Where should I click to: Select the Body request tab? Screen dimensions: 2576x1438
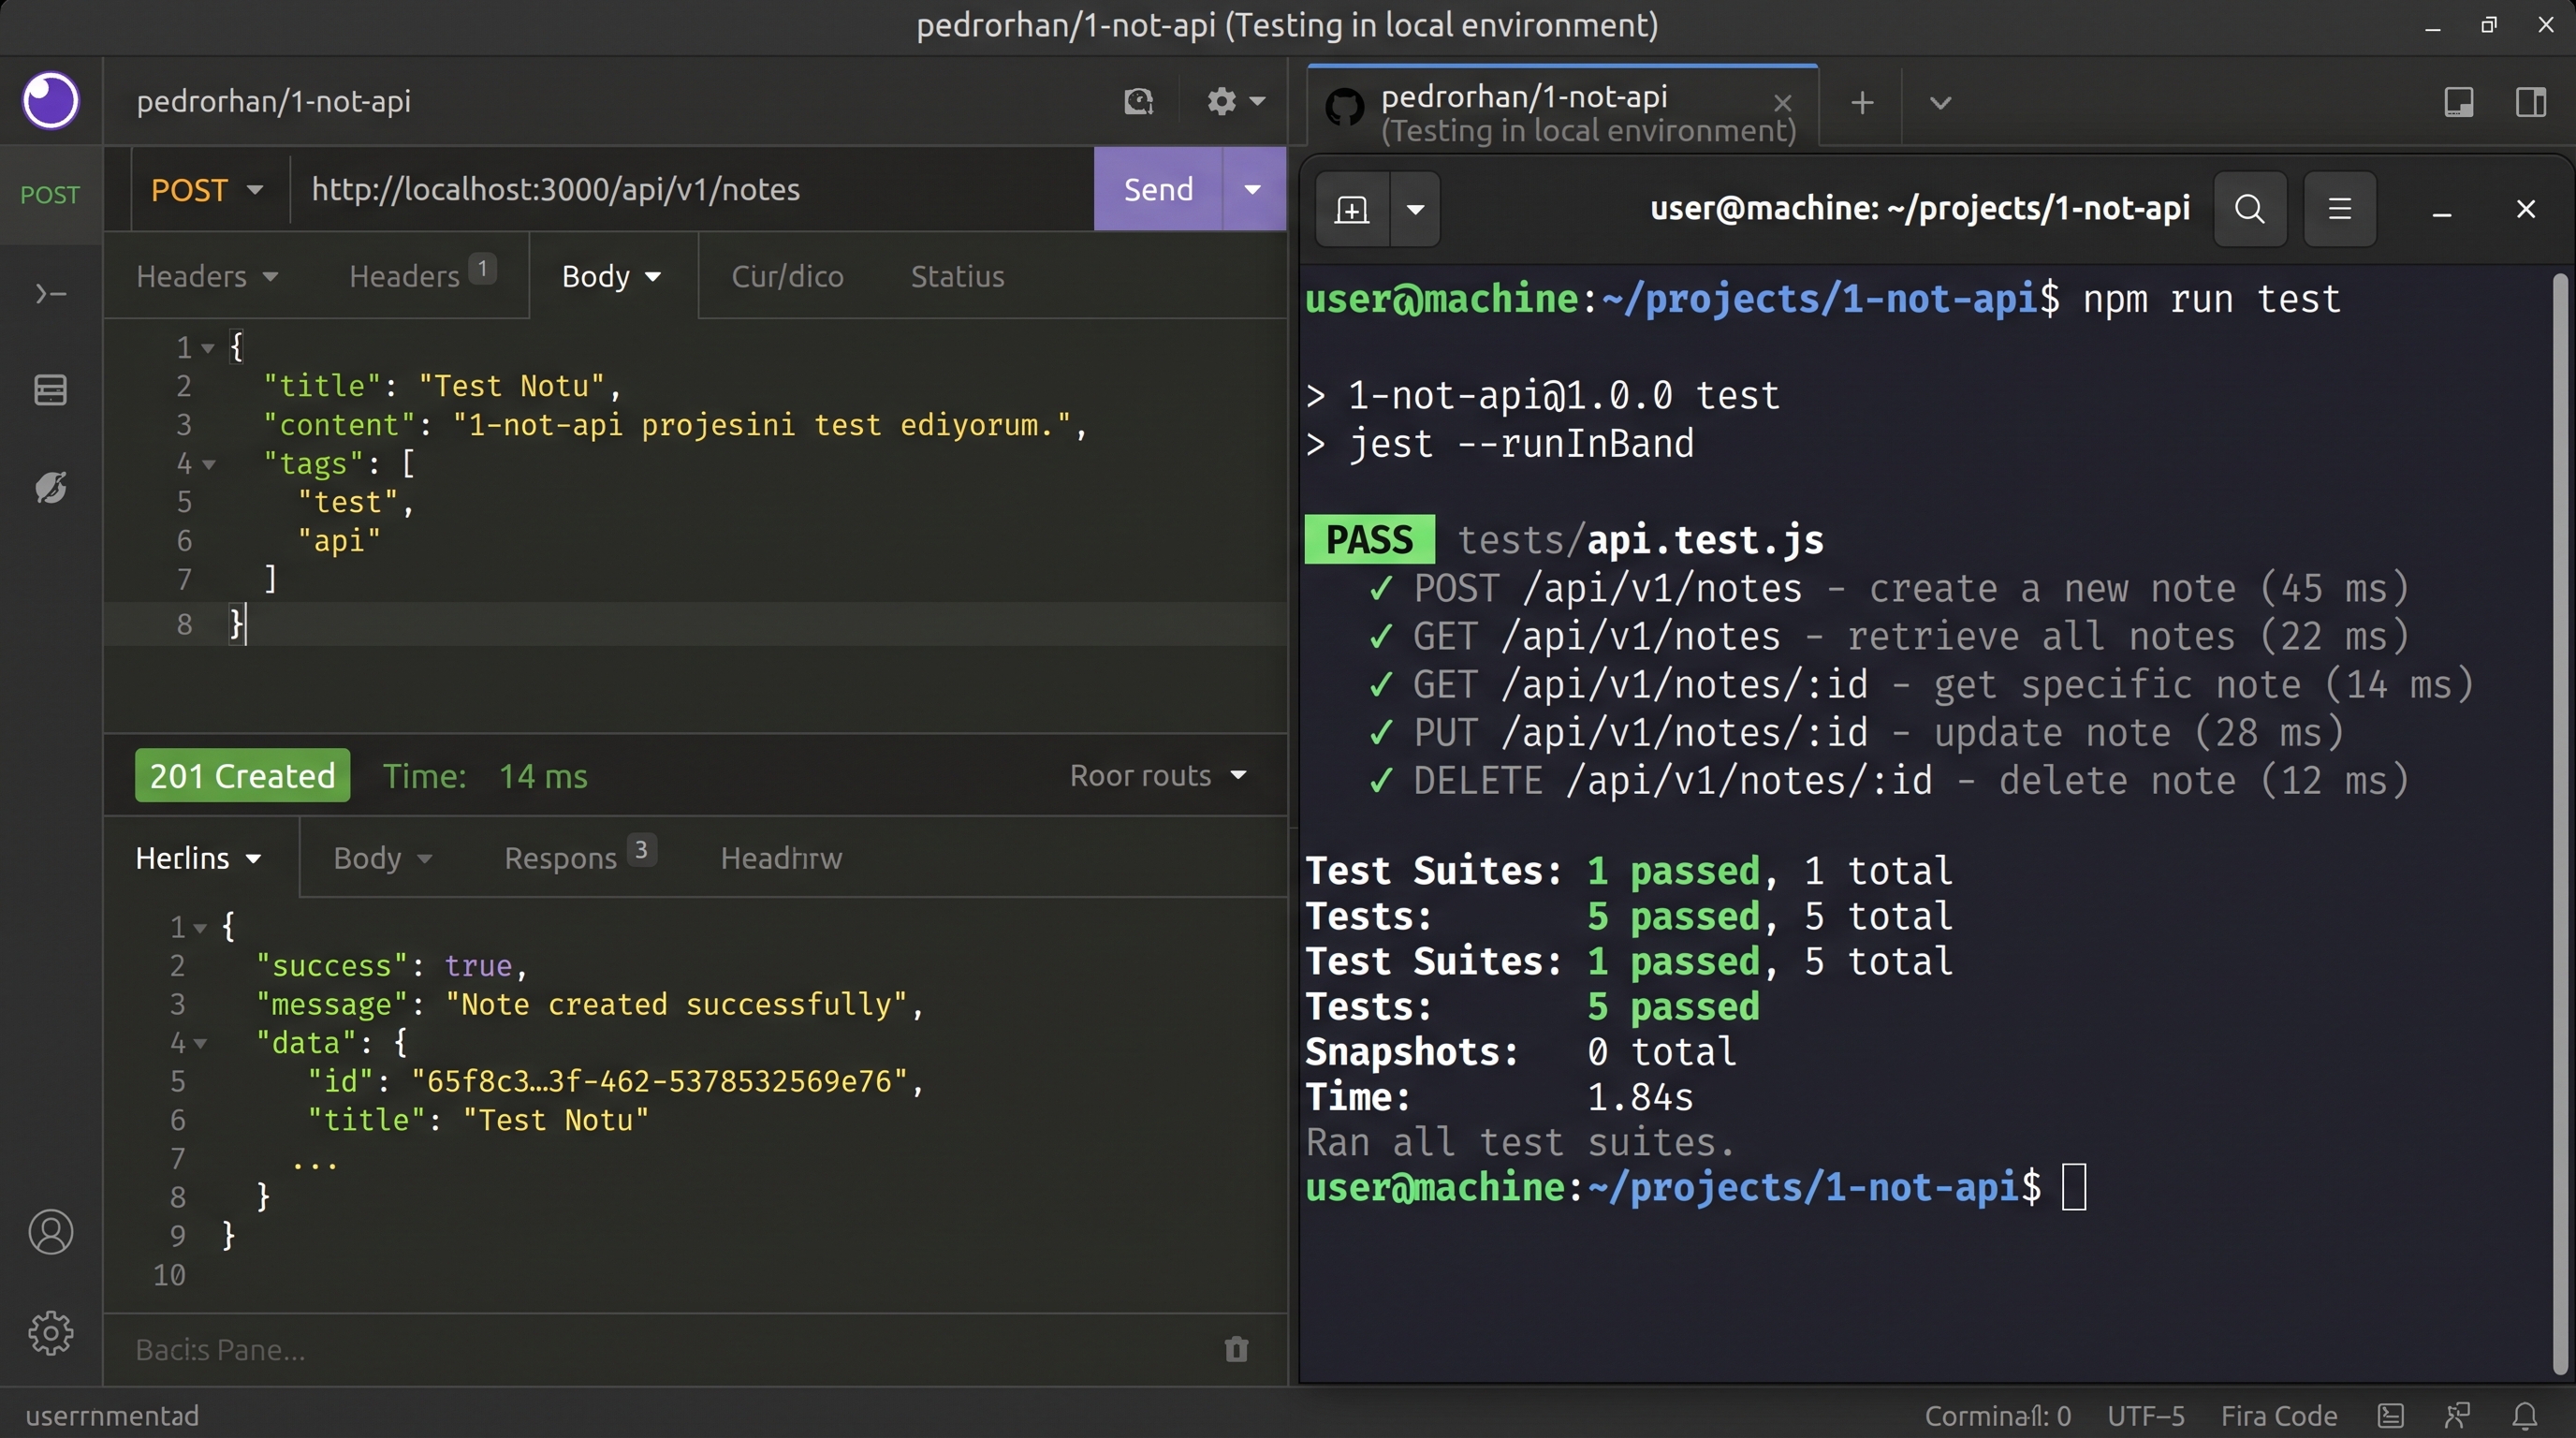click(612, 276)
